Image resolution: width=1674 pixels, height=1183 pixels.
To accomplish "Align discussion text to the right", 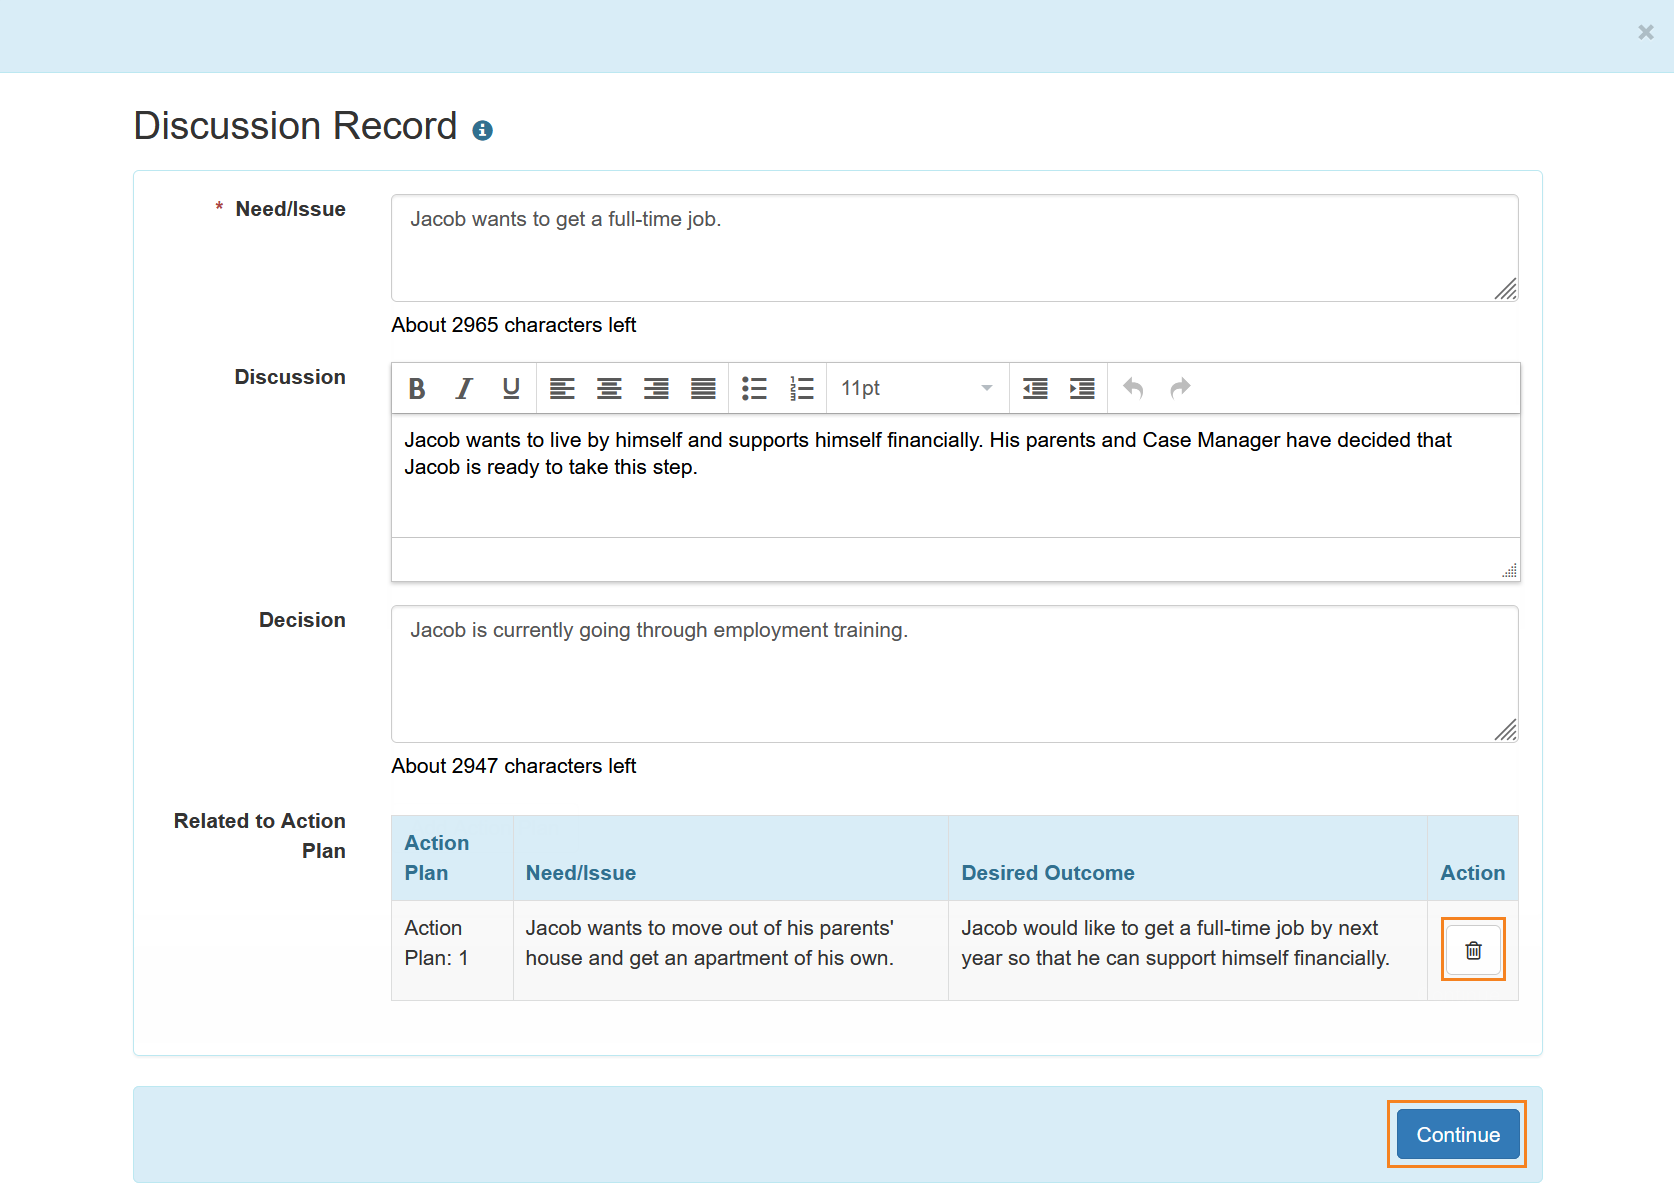I will coord(656,388).
